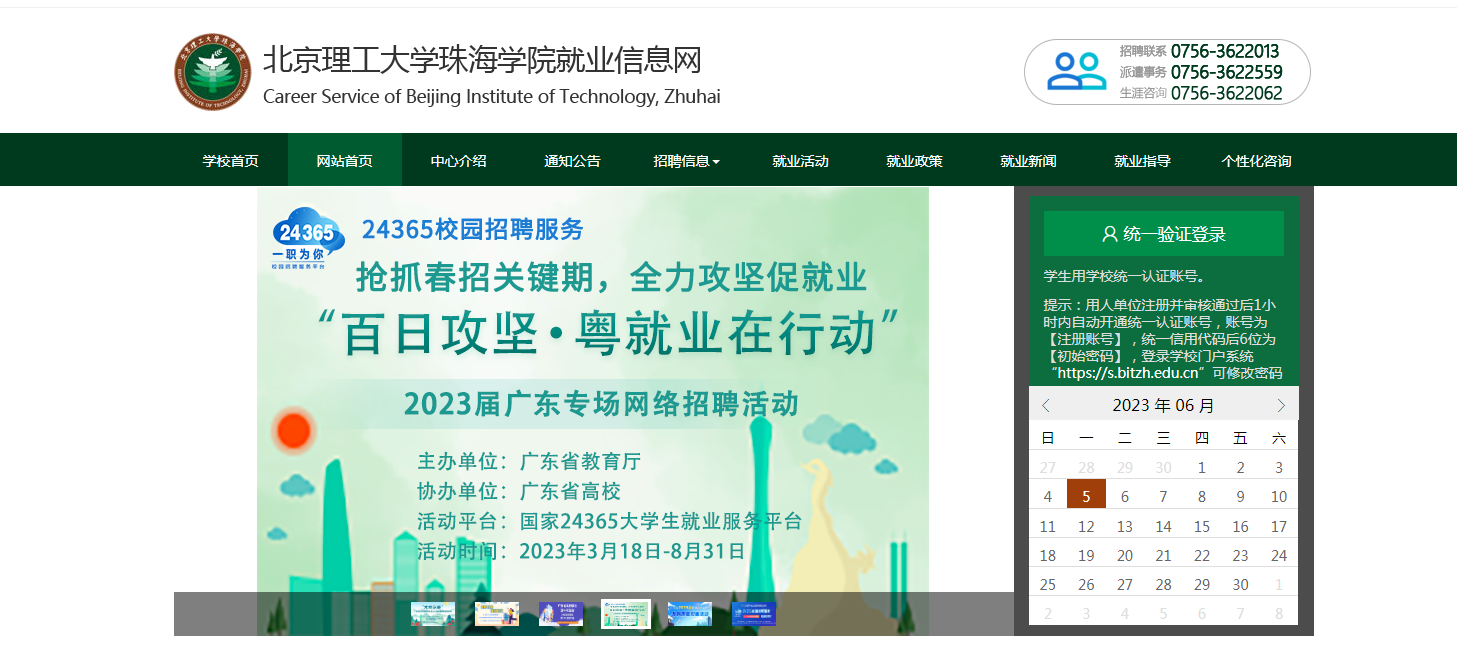The width and height of the screenshot is (1457, 652).
Task: Click the English subtitle Career Service text
Action: [x=492, y=97]
